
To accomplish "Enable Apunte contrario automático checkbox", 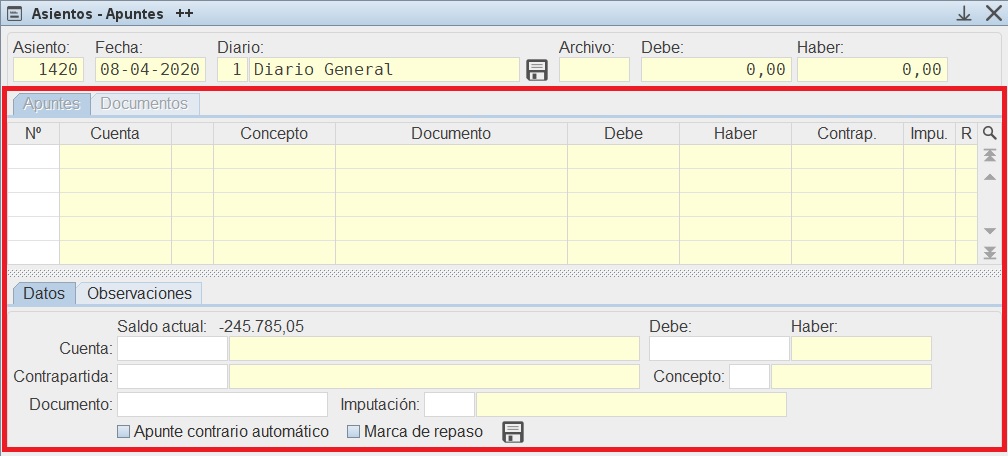I will 124,432.
